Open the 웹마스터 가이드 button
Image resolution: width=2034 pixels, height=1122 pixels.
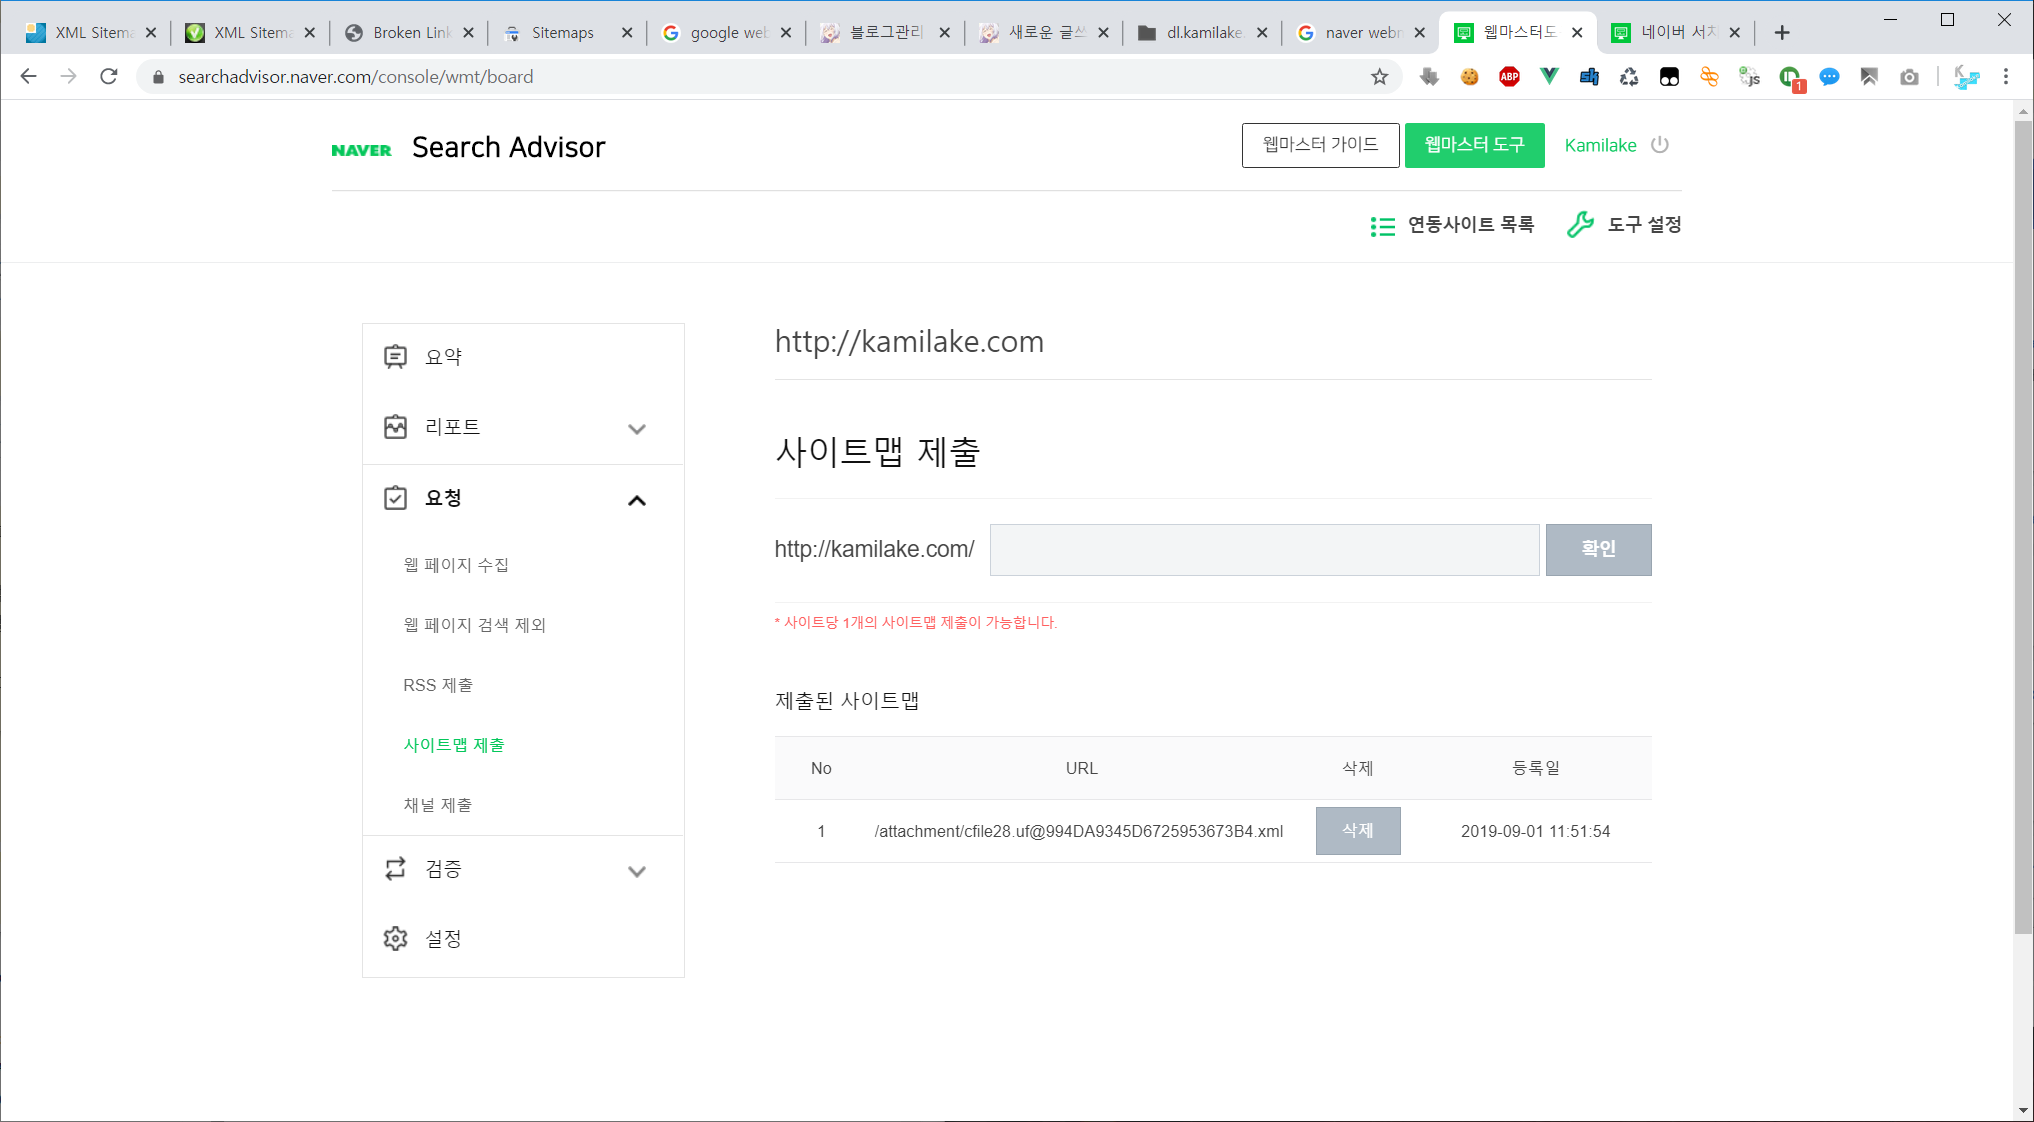[x=1320, y=145]
